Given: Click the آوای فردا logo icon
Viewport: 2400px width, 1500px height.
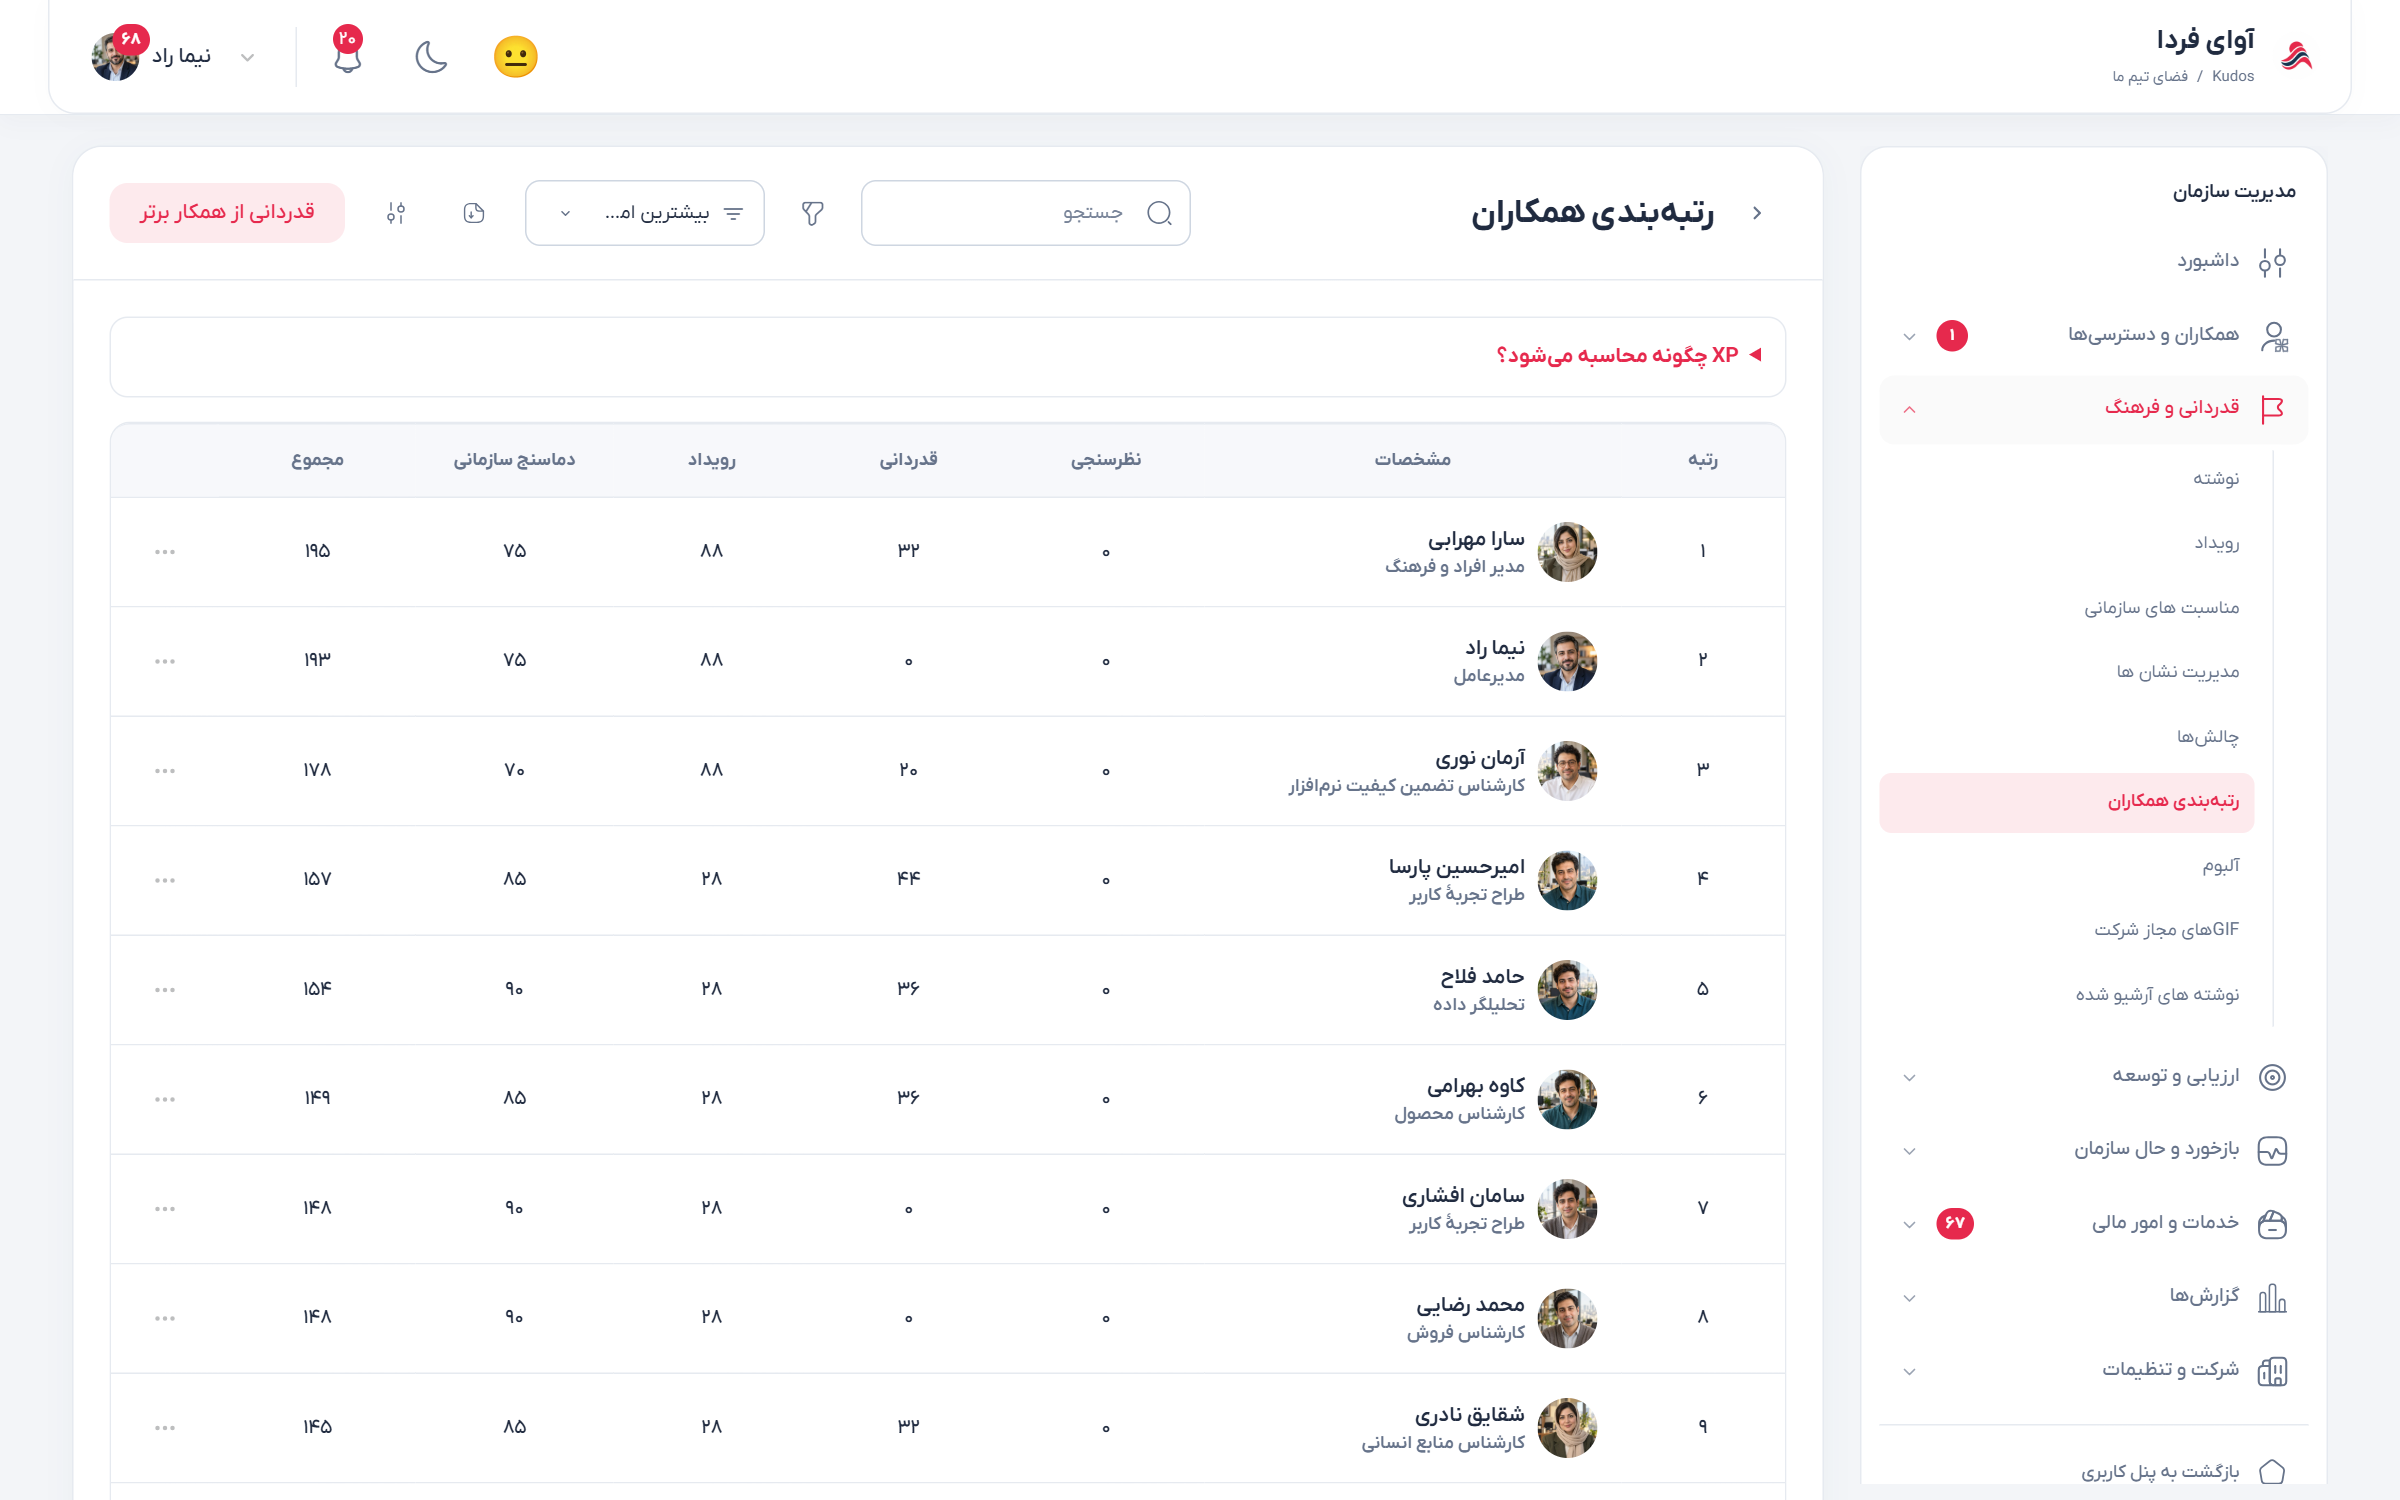Looking at the screenshot, I should [2296, 56].
